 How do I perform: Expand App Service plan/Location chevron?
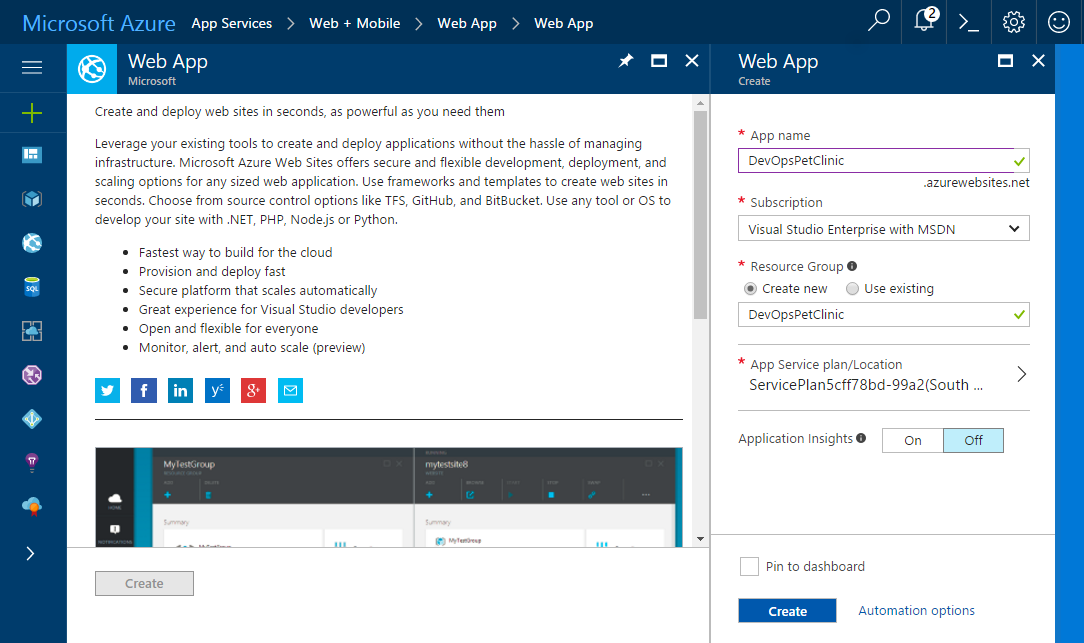(x=1022, y=374)
